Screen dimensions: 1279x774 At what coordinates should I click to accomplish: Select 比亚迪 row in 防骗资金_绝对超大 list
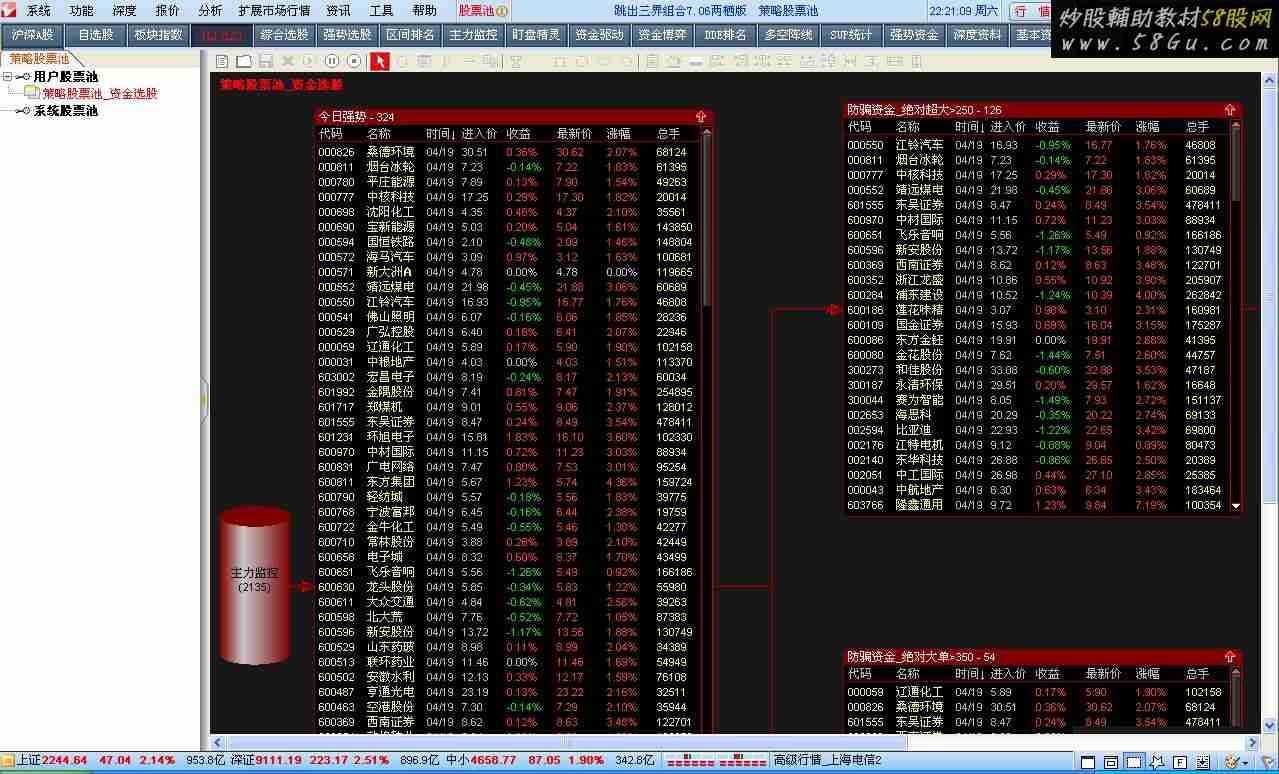click(1037, 430)
